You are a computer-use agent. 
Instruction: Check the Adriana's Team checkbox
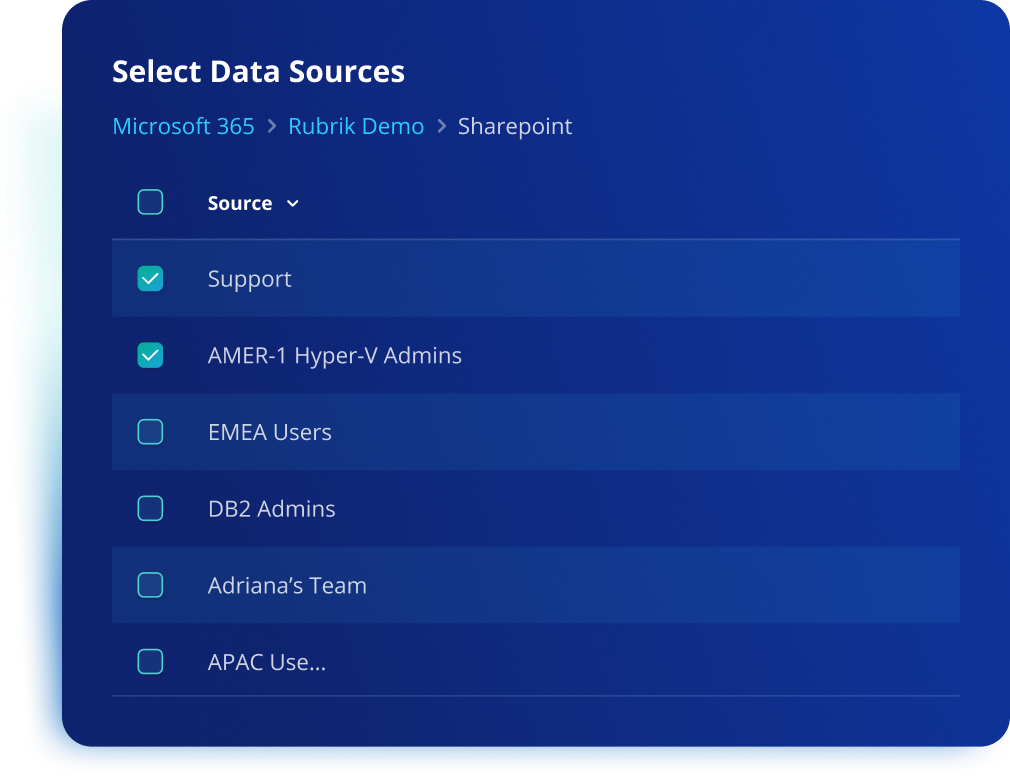[150, 585]
